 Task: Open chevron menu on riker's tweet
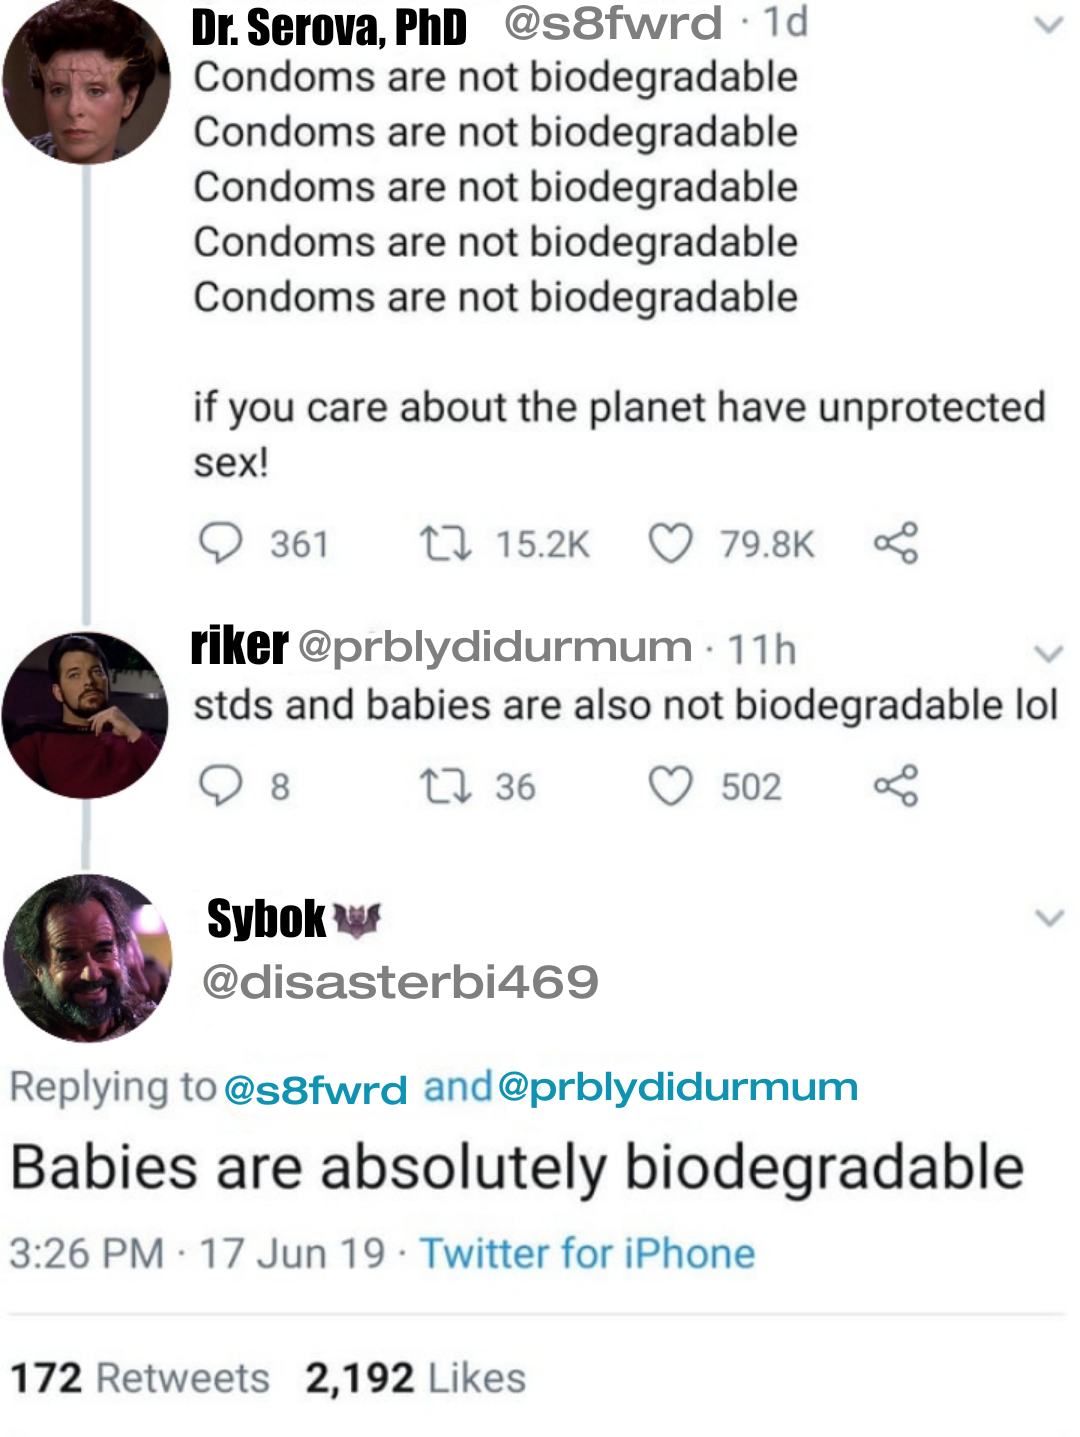coord(1048,654)
